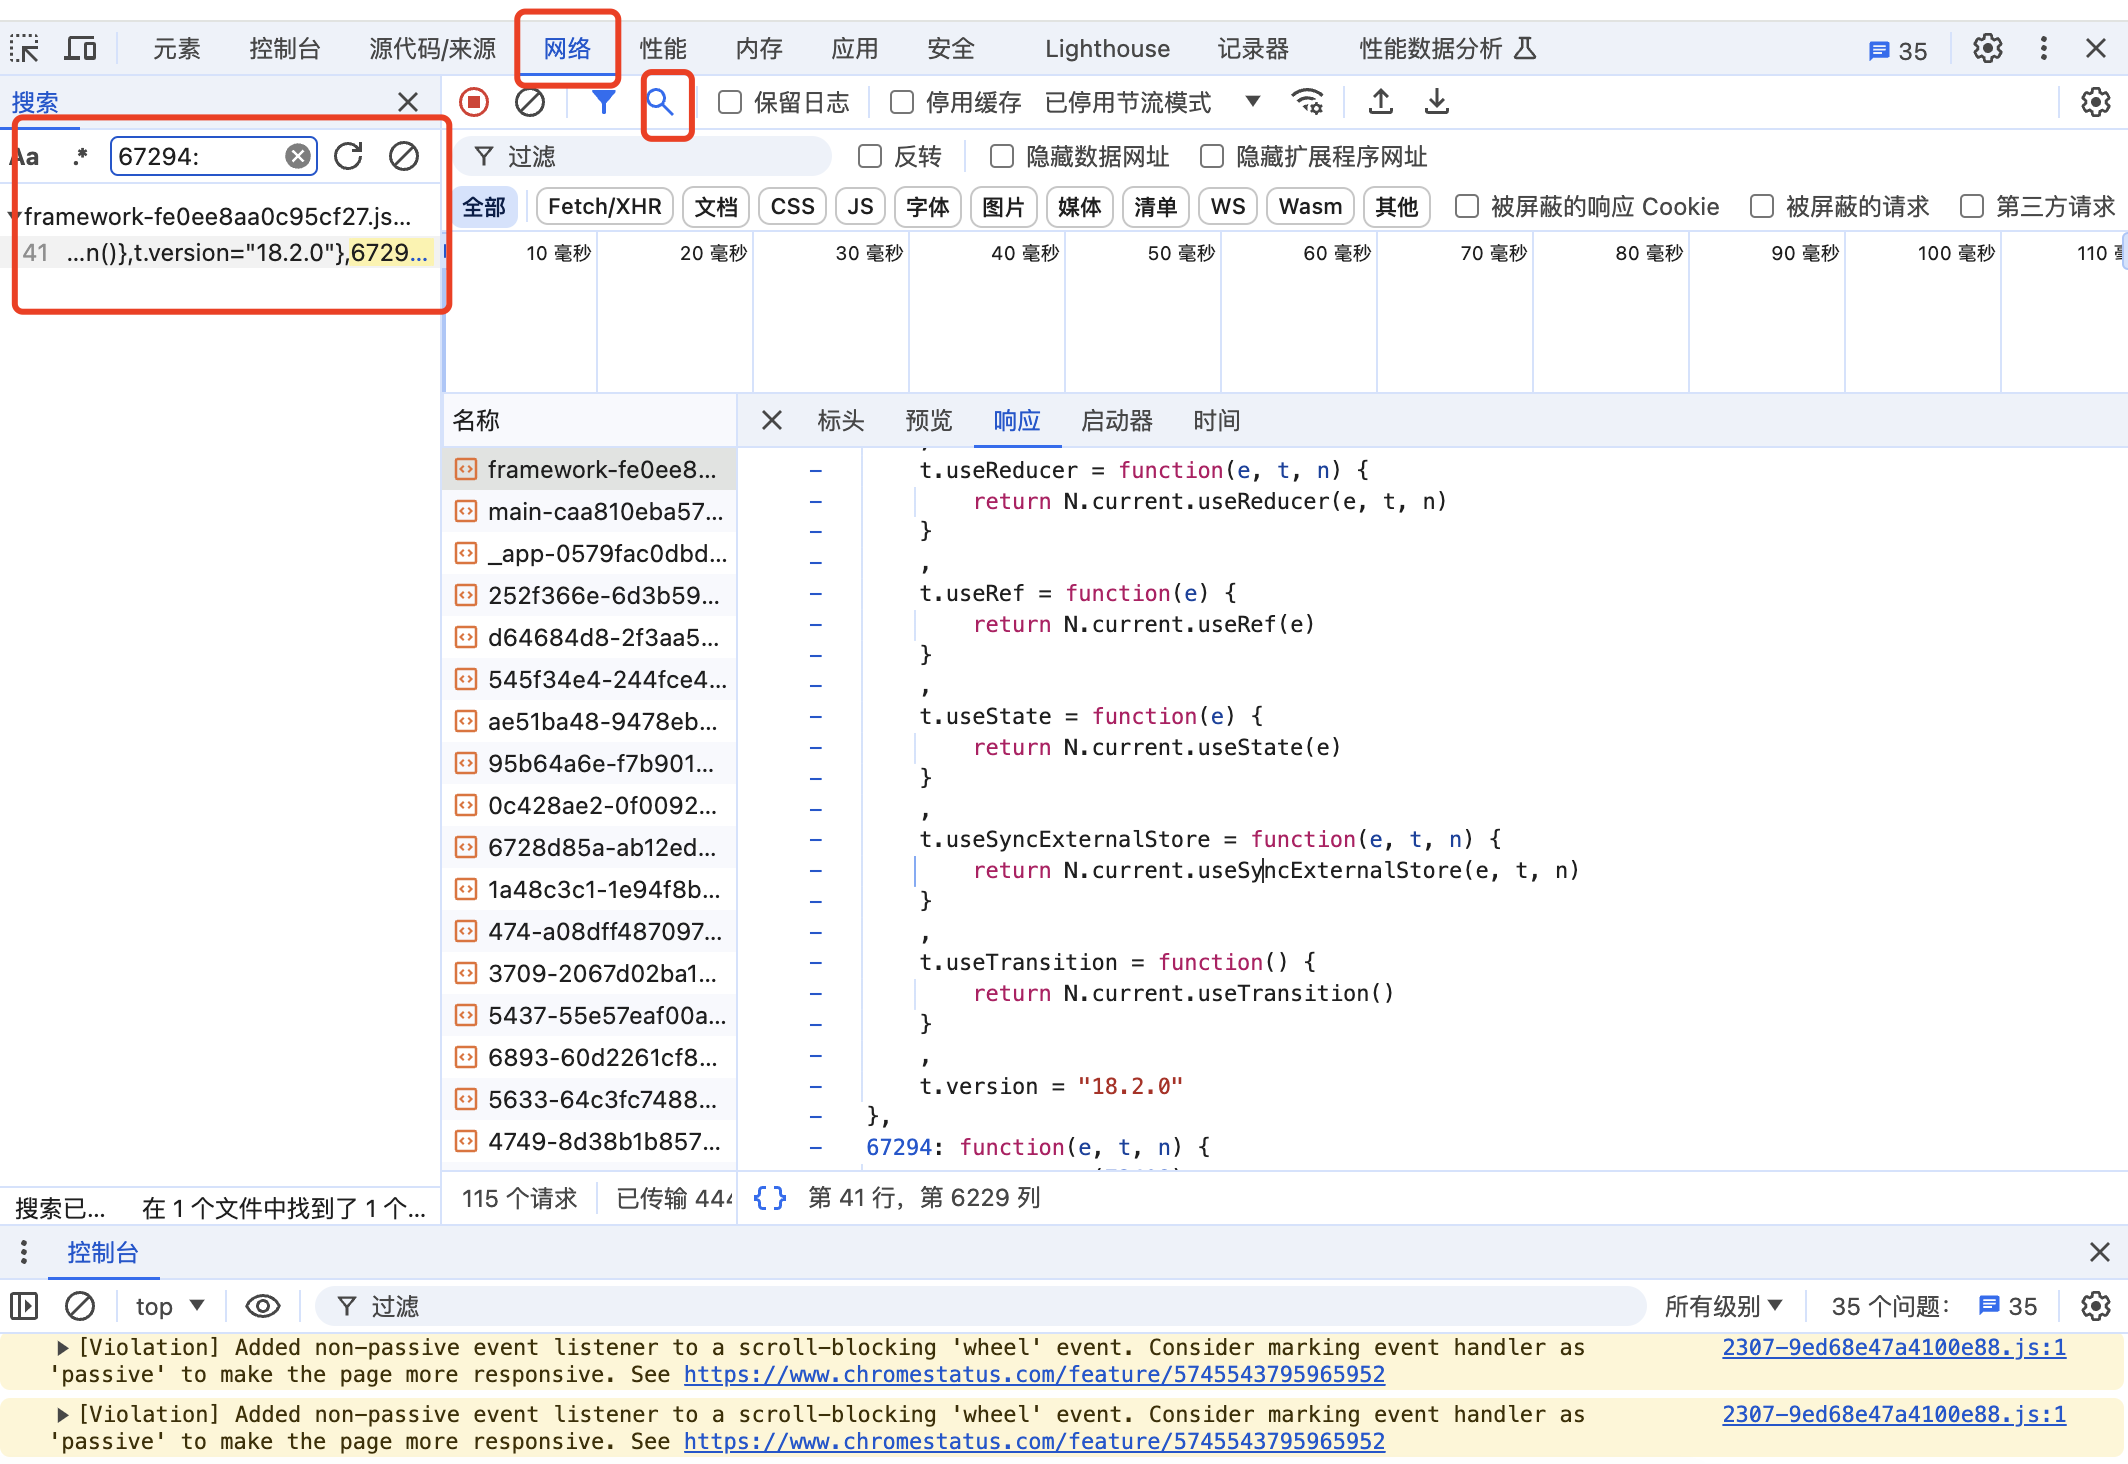Expand the second Violation console message
This screenshot has height=1464, width=2128.
coord(63,1415)
